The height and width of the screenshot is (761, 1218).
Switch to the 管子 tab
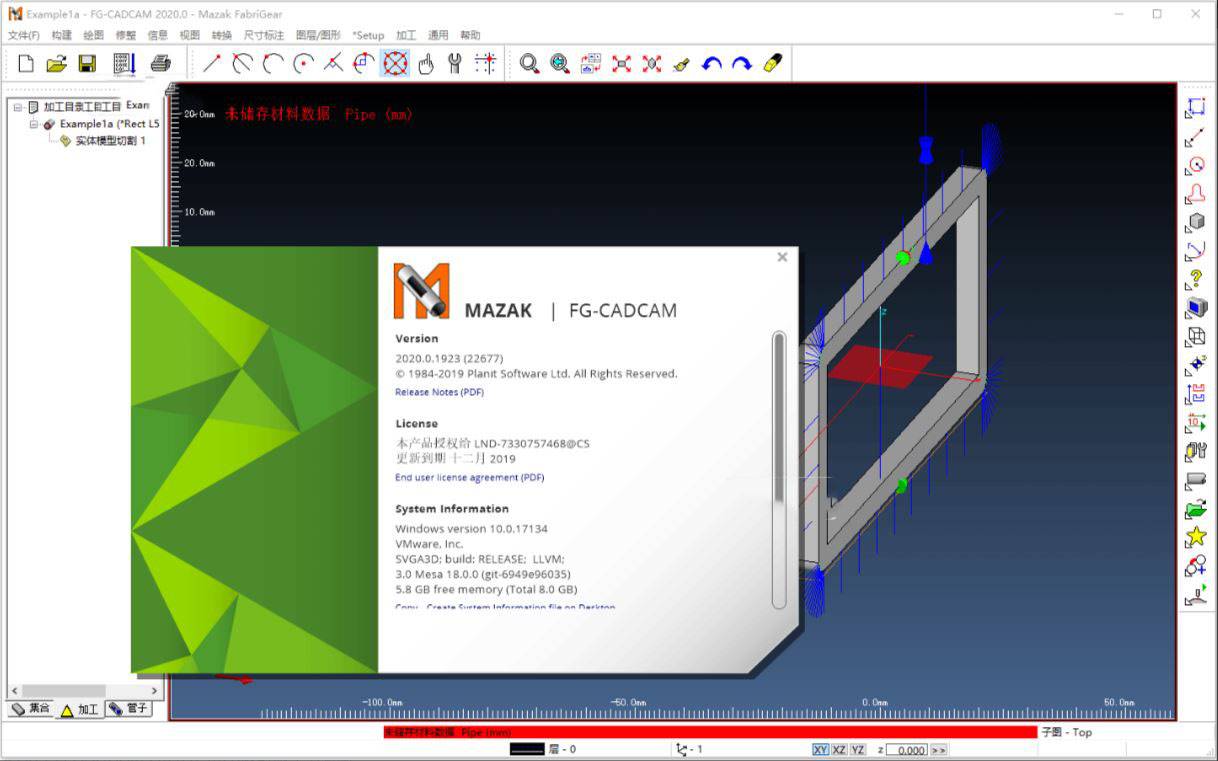(129, 709)
